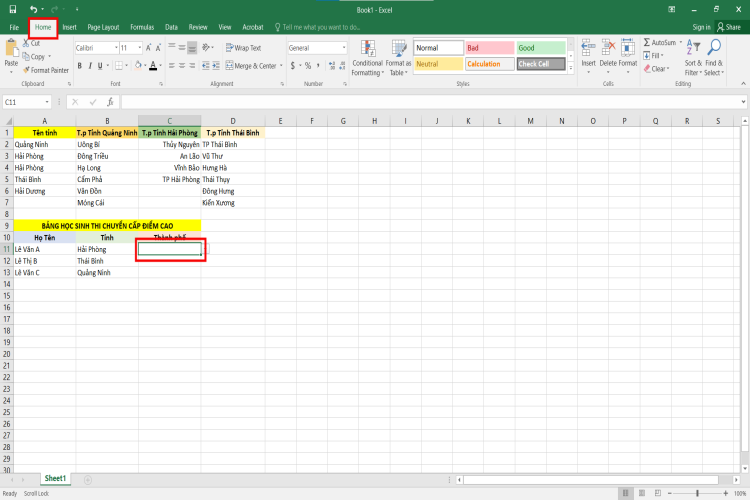Screen dimensions: 750x500
Task: Apply the Bad cell style
Action: click(489, 48)
